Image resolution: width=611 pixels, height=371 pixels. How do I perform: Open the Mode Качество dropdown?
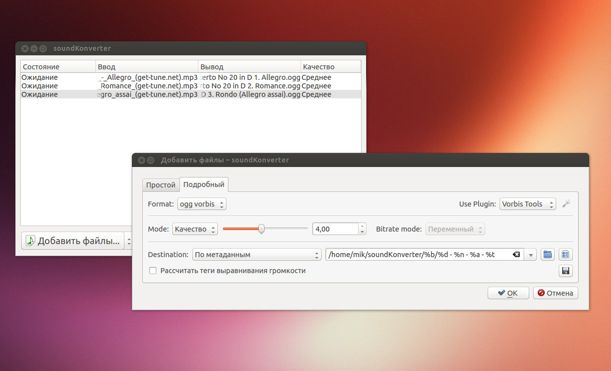click(194, 229)
